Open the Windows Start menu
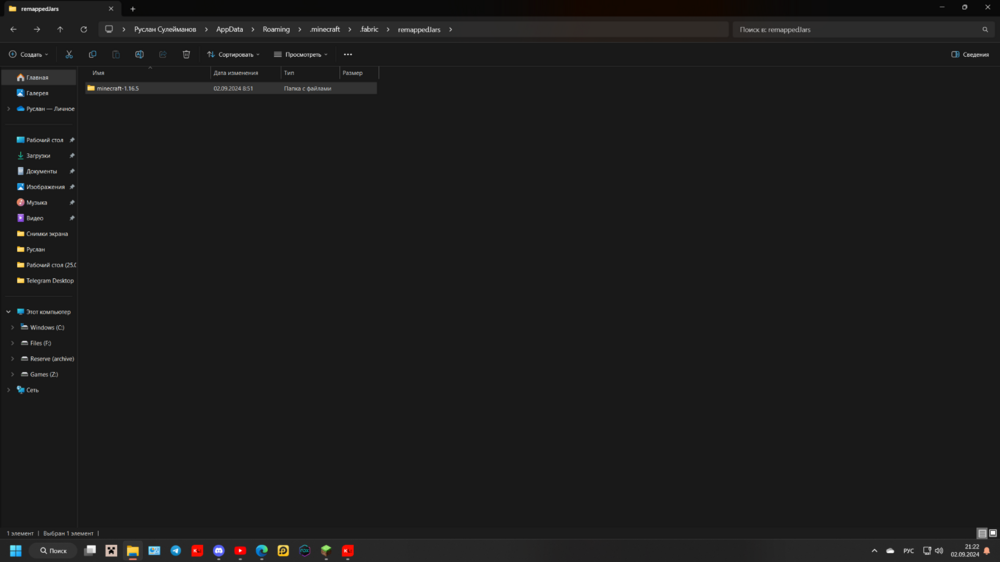Screen dimensions: 1000x562 click(x=16, y=551)
